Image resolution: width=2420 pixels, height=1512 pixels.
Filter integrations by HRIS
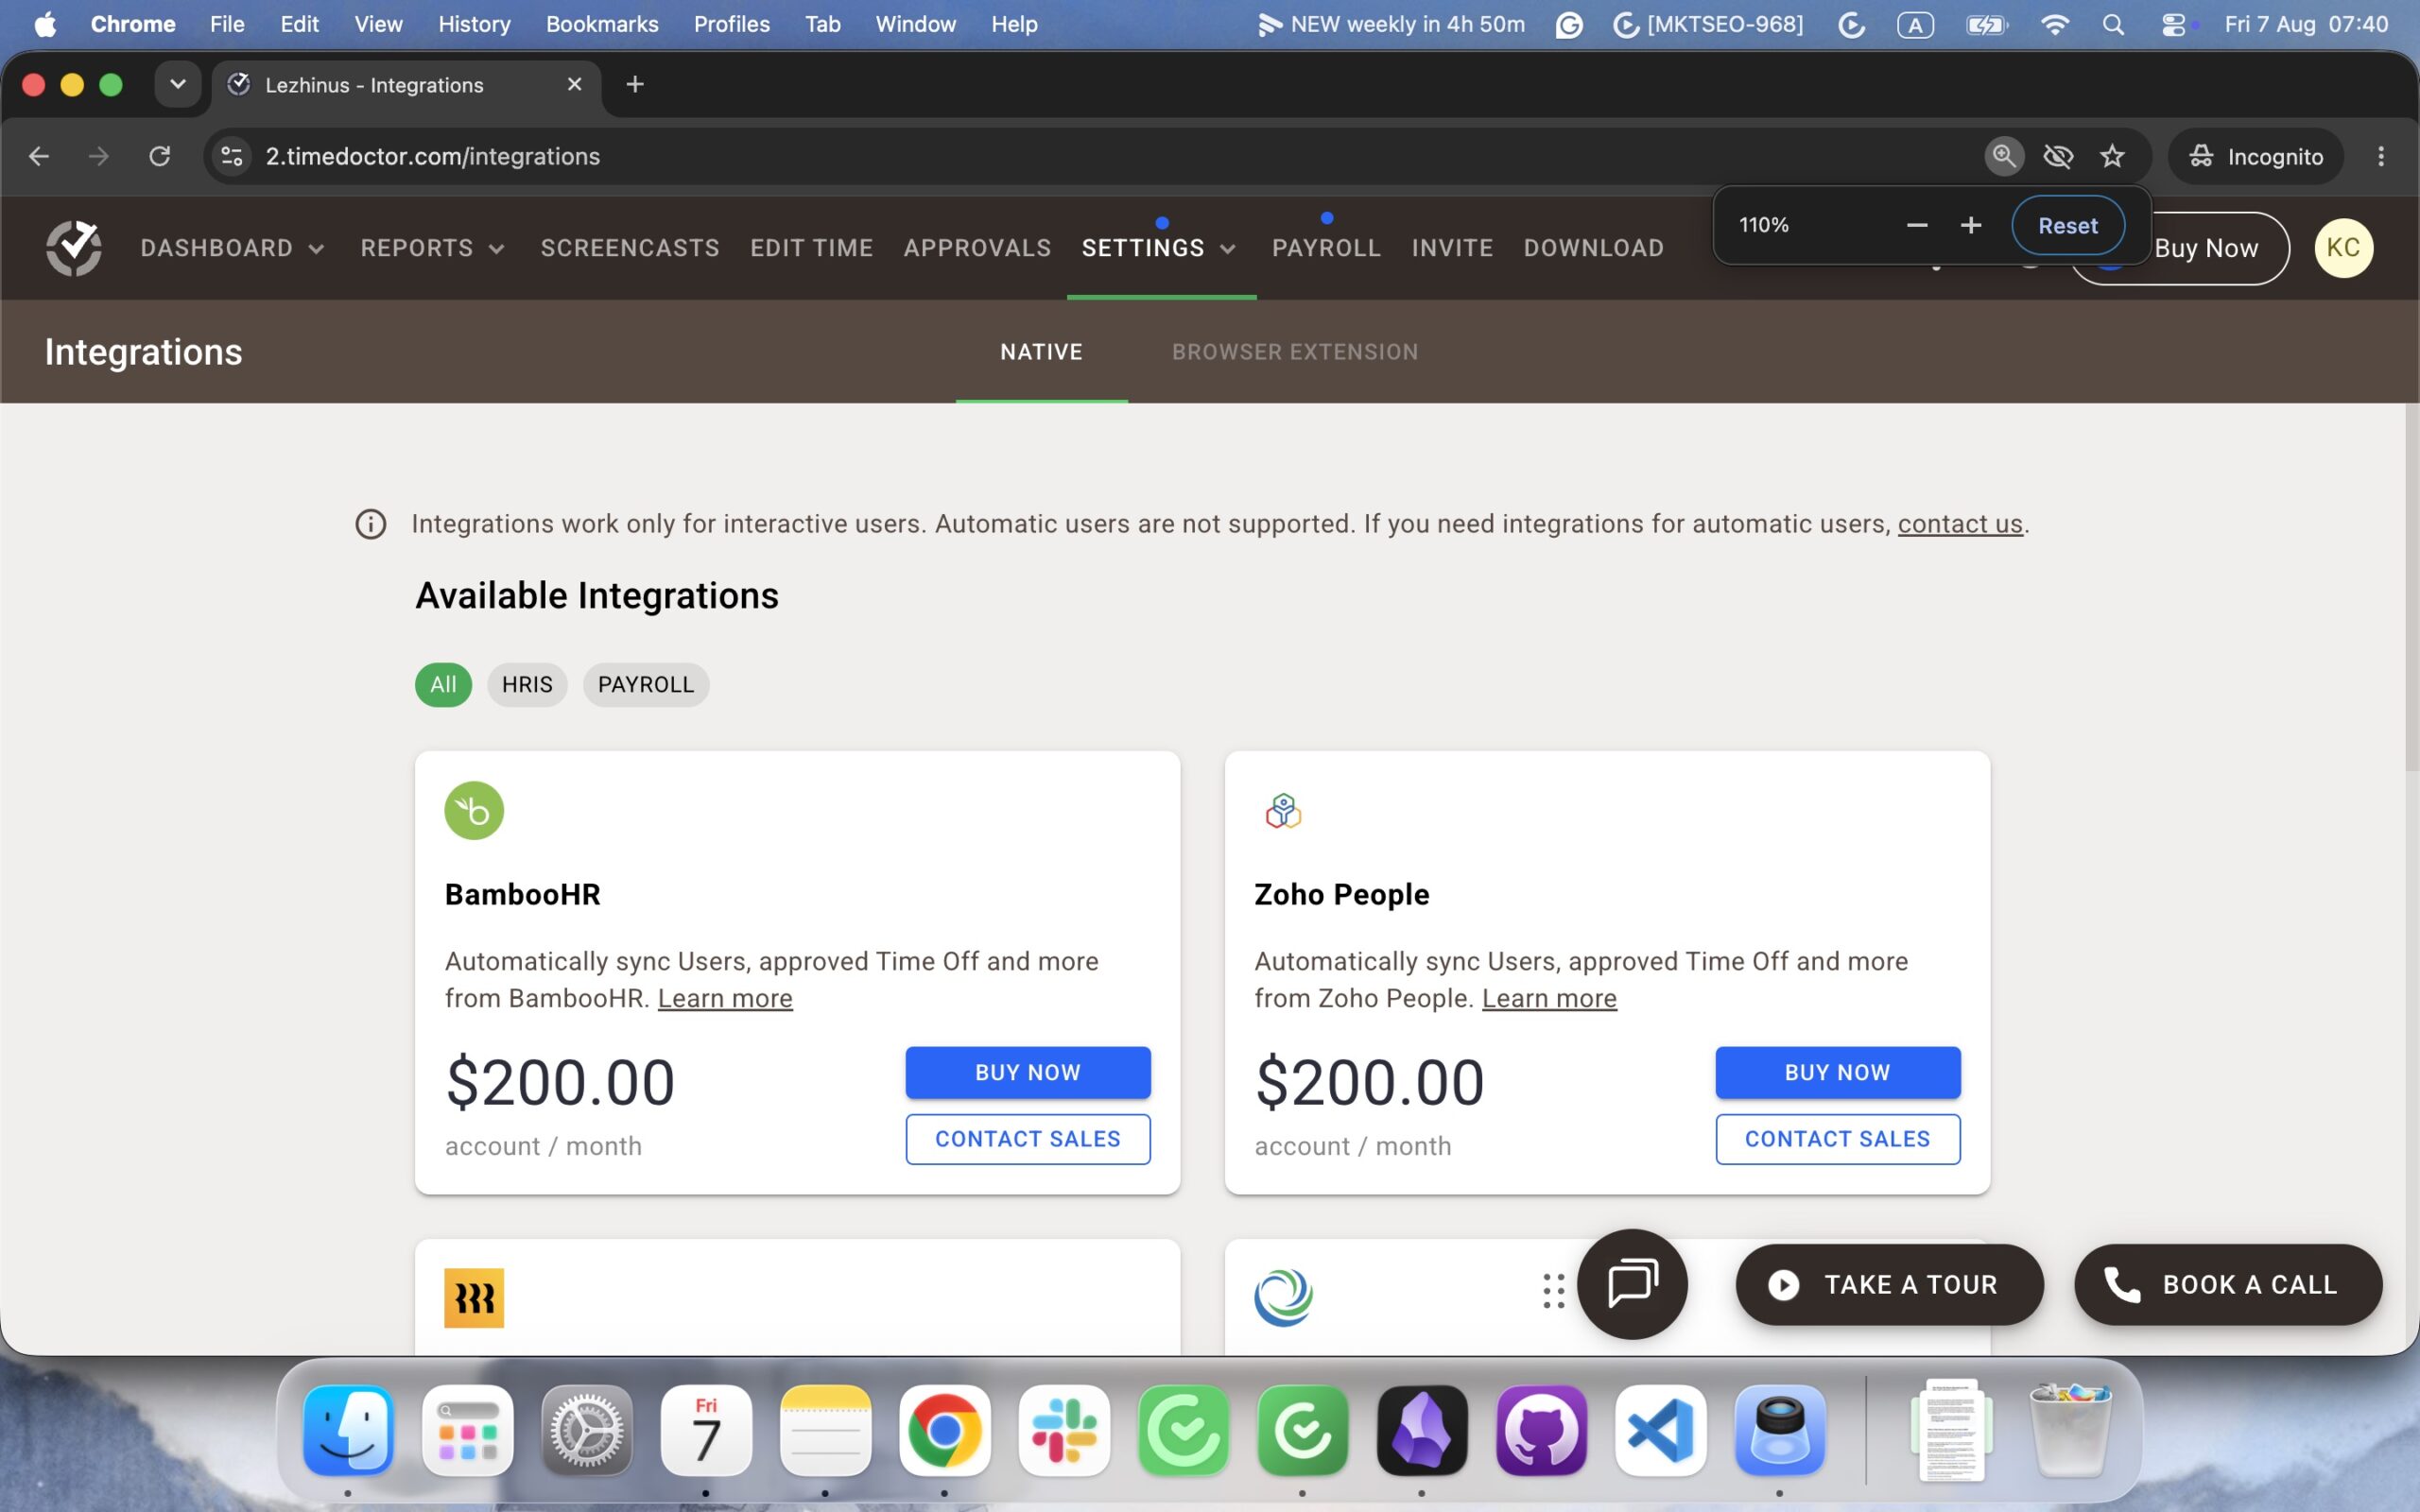pyautogui.click(x=527, y=685)
